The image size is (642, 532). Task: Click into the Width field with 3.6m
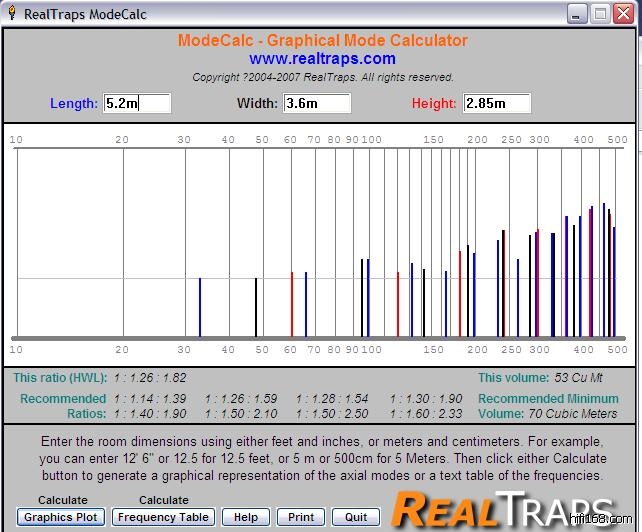coord(317,103)
